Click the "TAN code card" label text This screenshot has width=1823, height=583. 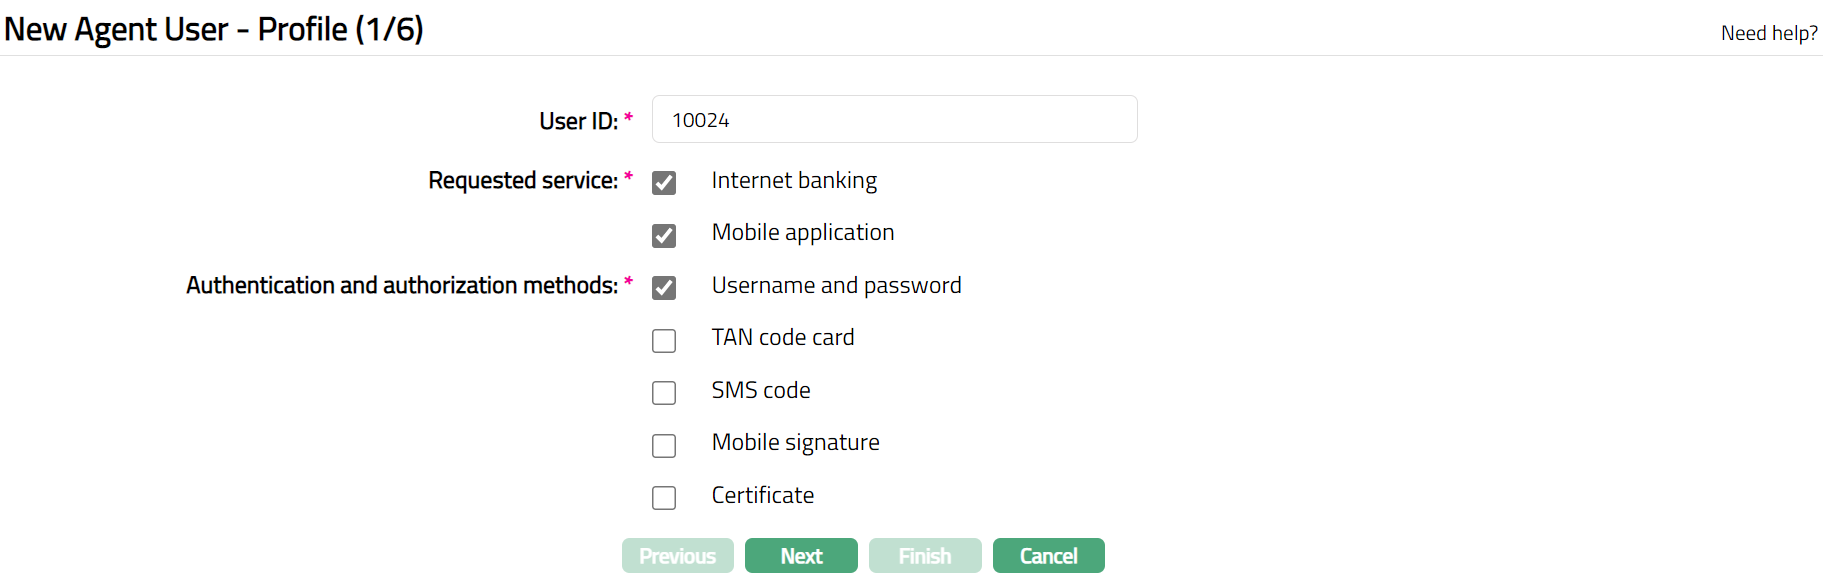783,338
